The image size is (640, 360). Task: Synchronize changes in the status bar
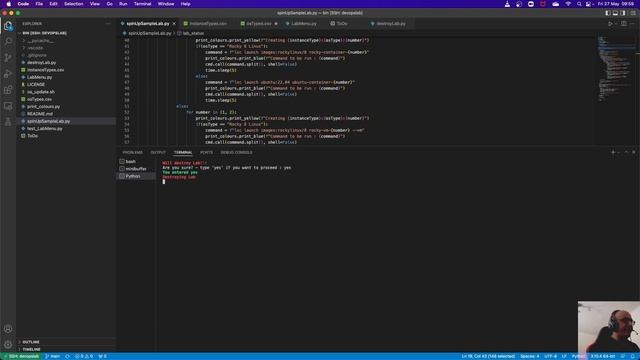[x=67, y=356]
